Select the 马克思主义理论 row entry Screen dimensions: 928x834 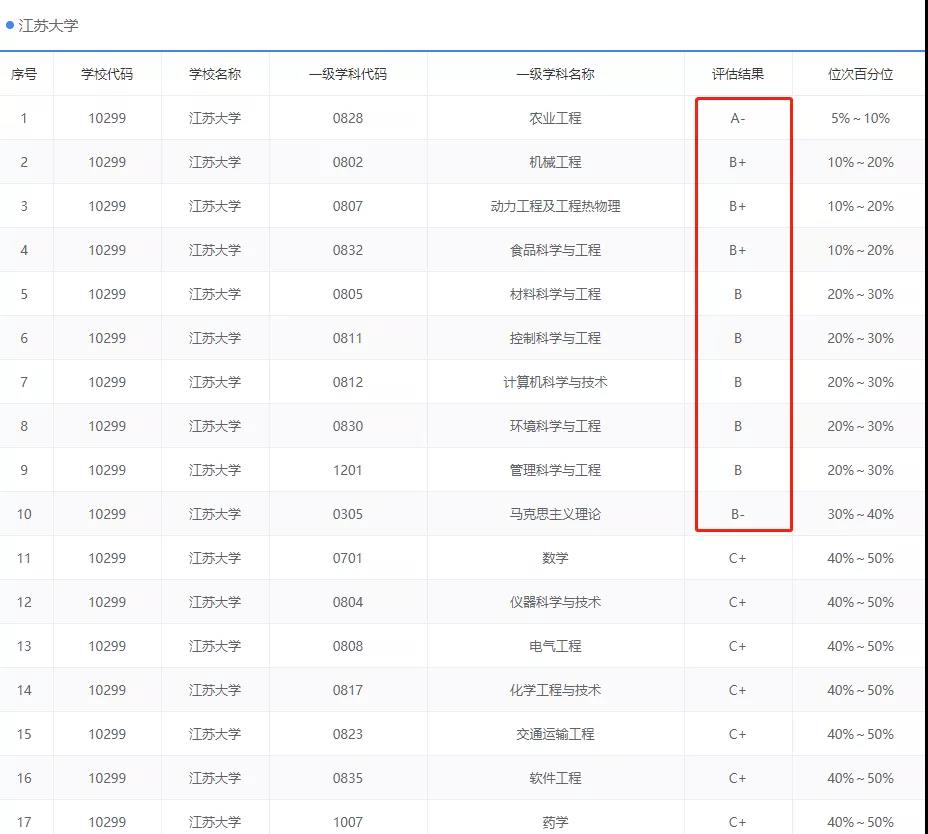tap(555, 513)
